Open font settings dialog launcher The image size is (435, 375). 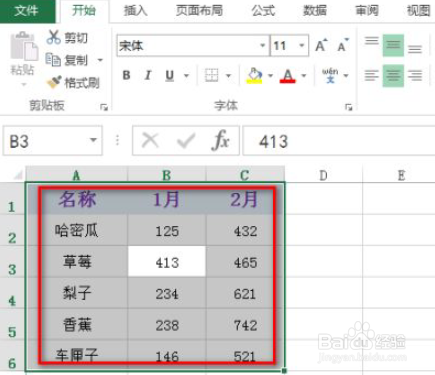(x=349, y=107)
